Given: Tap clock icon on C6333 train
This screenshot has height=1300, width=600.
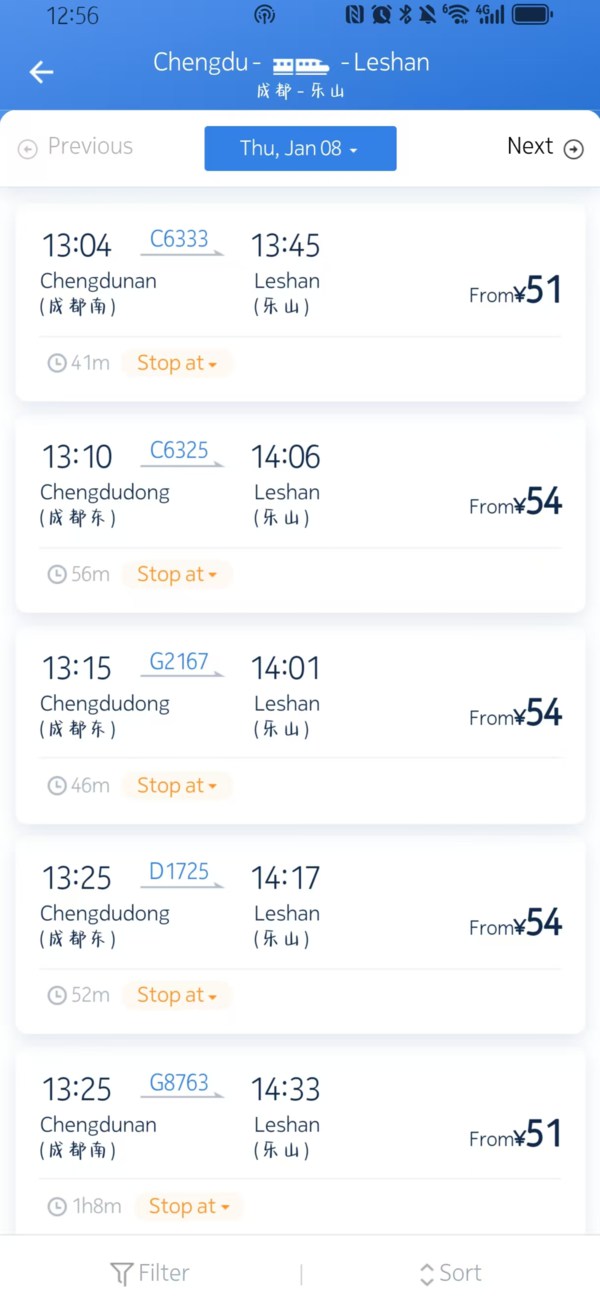Looking at the screenshot, I should click(x=57, y=363).
